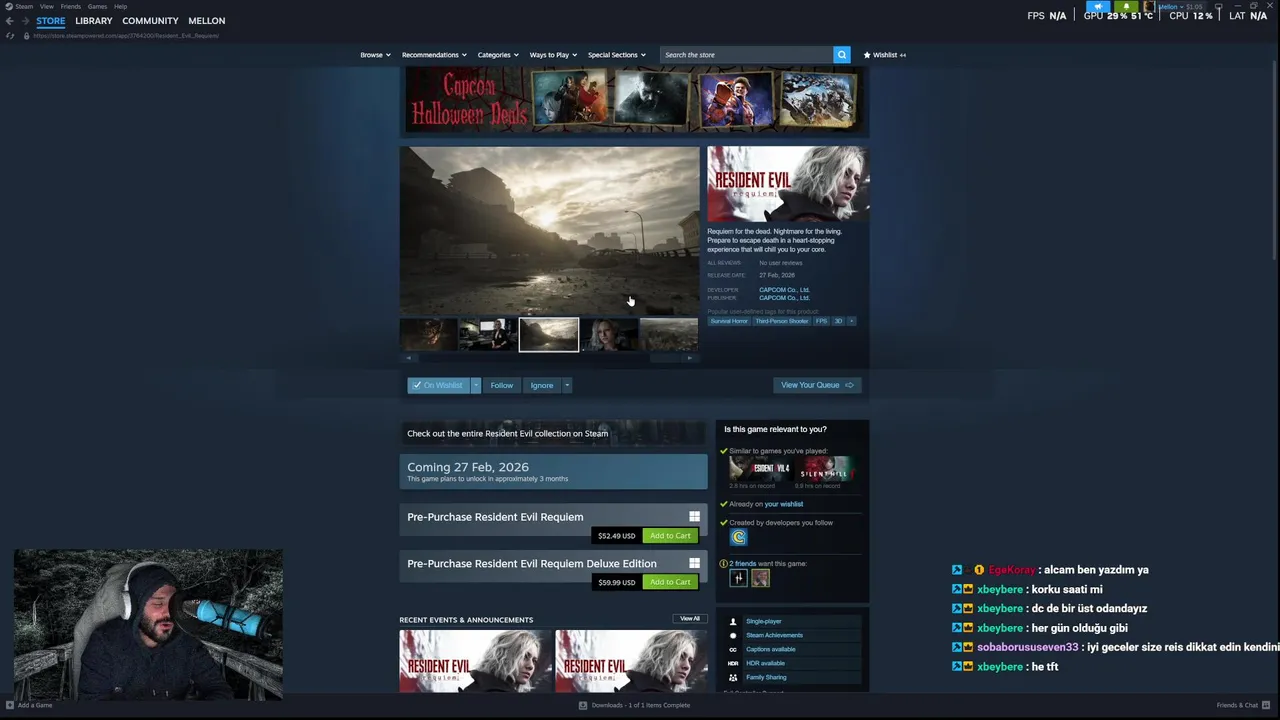Click the search magnifier button

click(x=842, y=55)
